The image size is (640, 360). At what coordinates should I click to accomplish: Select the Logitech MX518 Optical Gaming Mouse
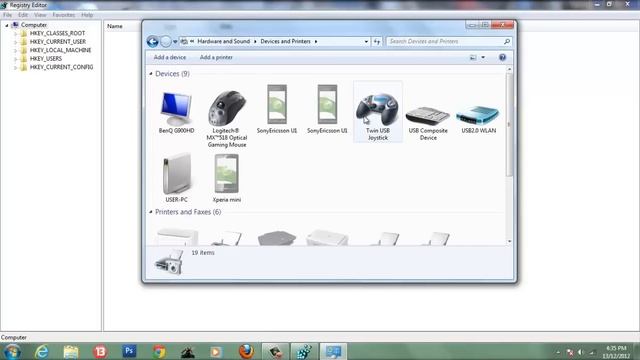pos(227,118)
